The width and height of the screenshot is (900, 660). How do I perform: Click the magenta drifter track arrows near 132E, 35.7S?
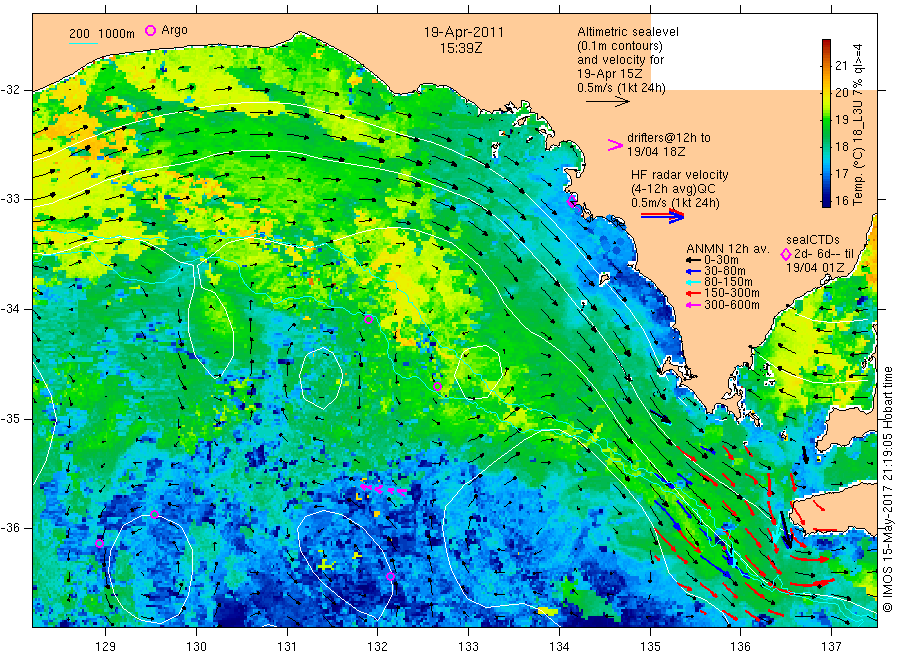click(x=383, y=490)
